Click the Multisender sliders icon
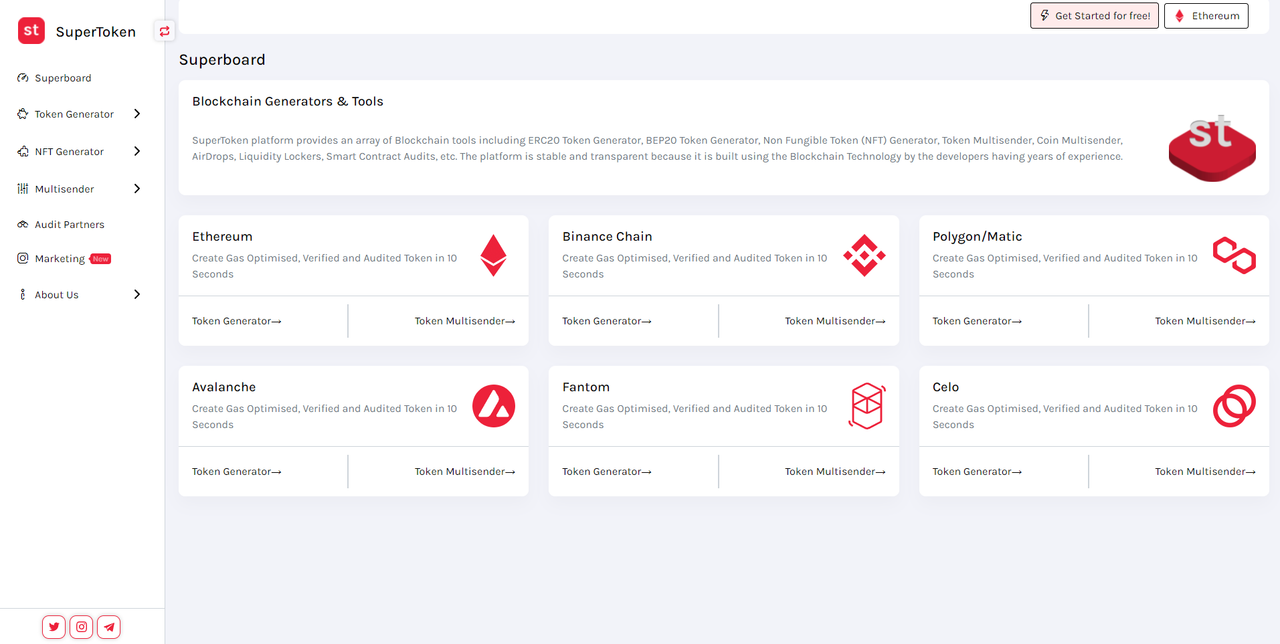 coord(23,189)
